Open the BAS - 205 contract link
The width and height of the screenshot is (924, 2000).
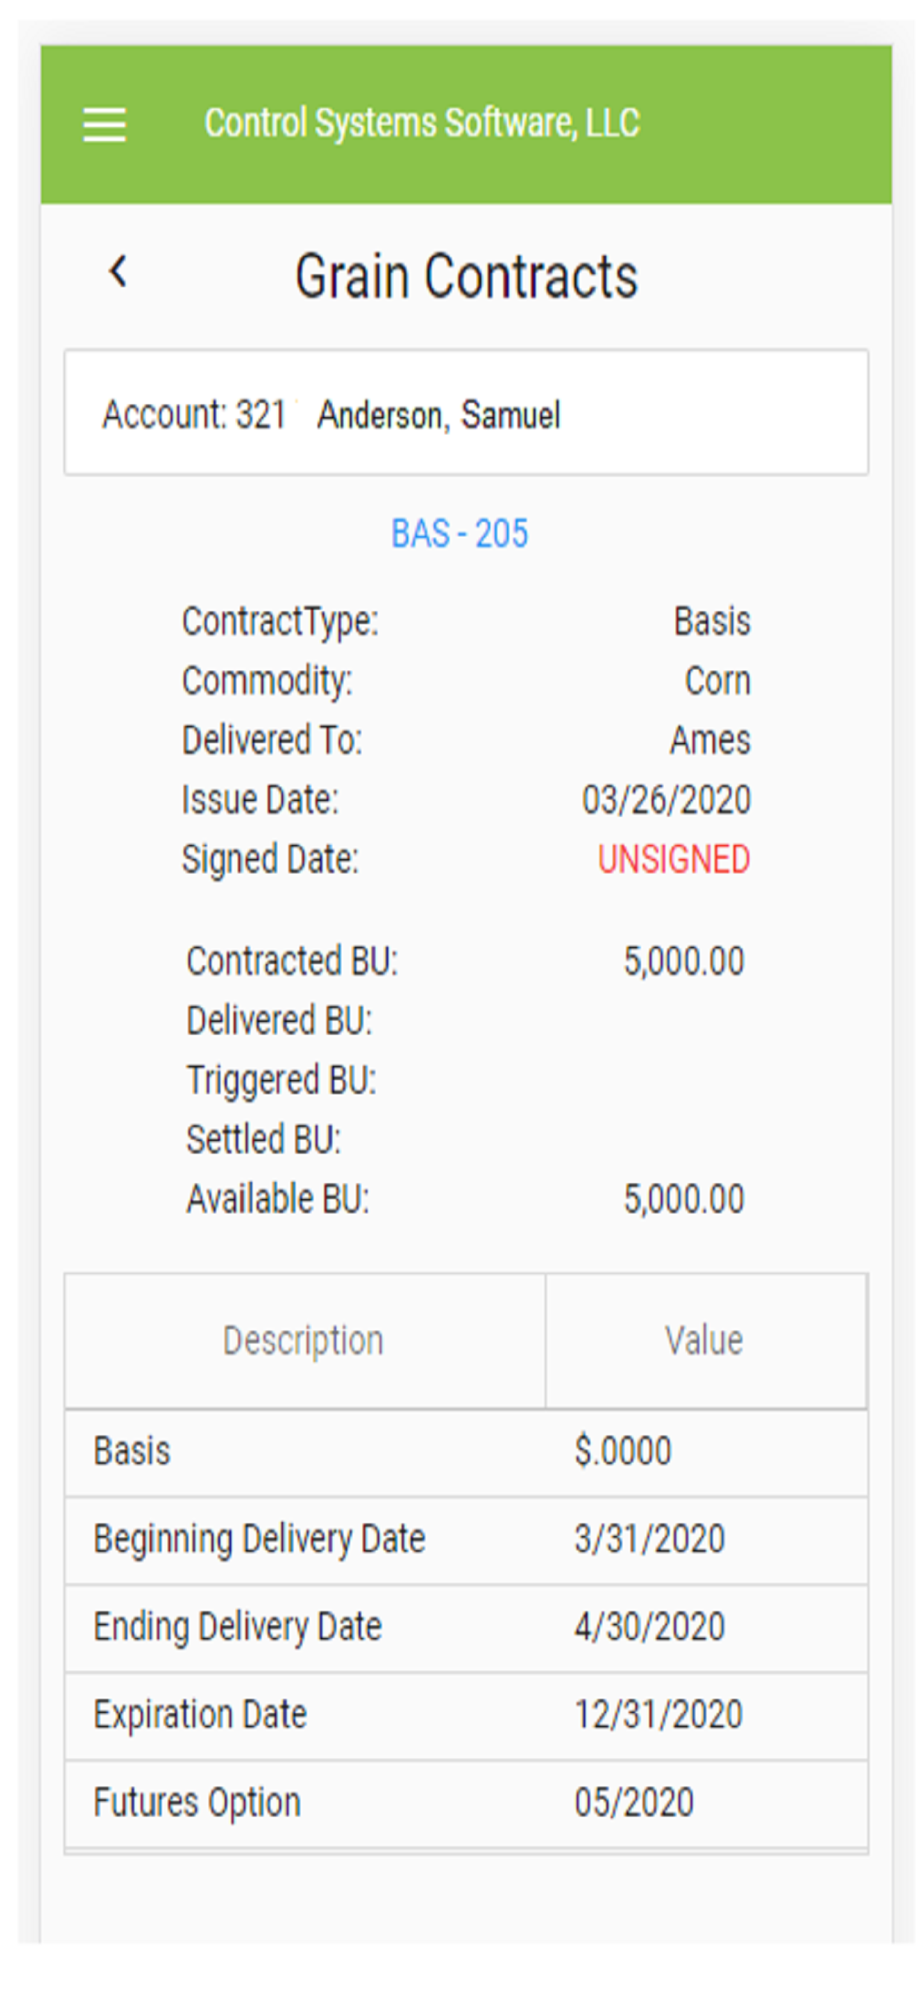[459, 534]
